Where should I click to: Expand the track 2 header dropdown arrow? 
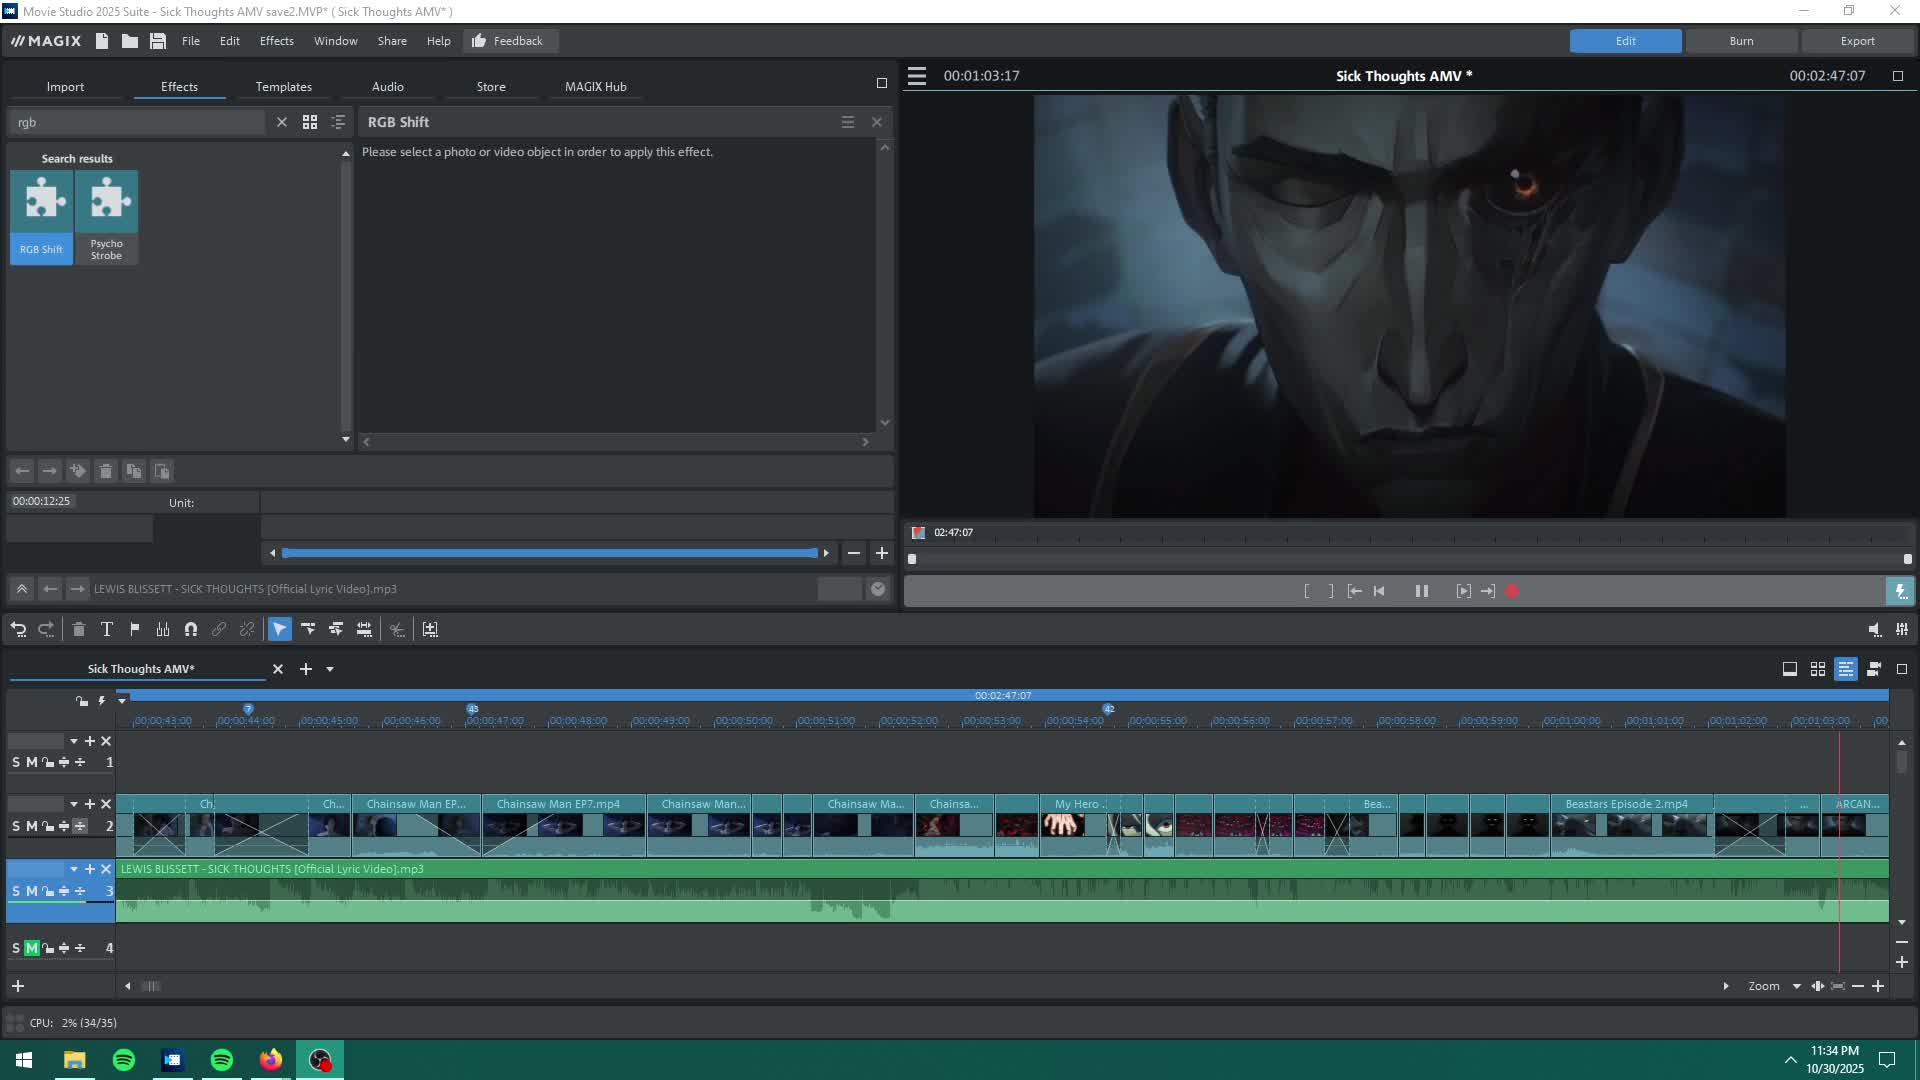[73, 804]
